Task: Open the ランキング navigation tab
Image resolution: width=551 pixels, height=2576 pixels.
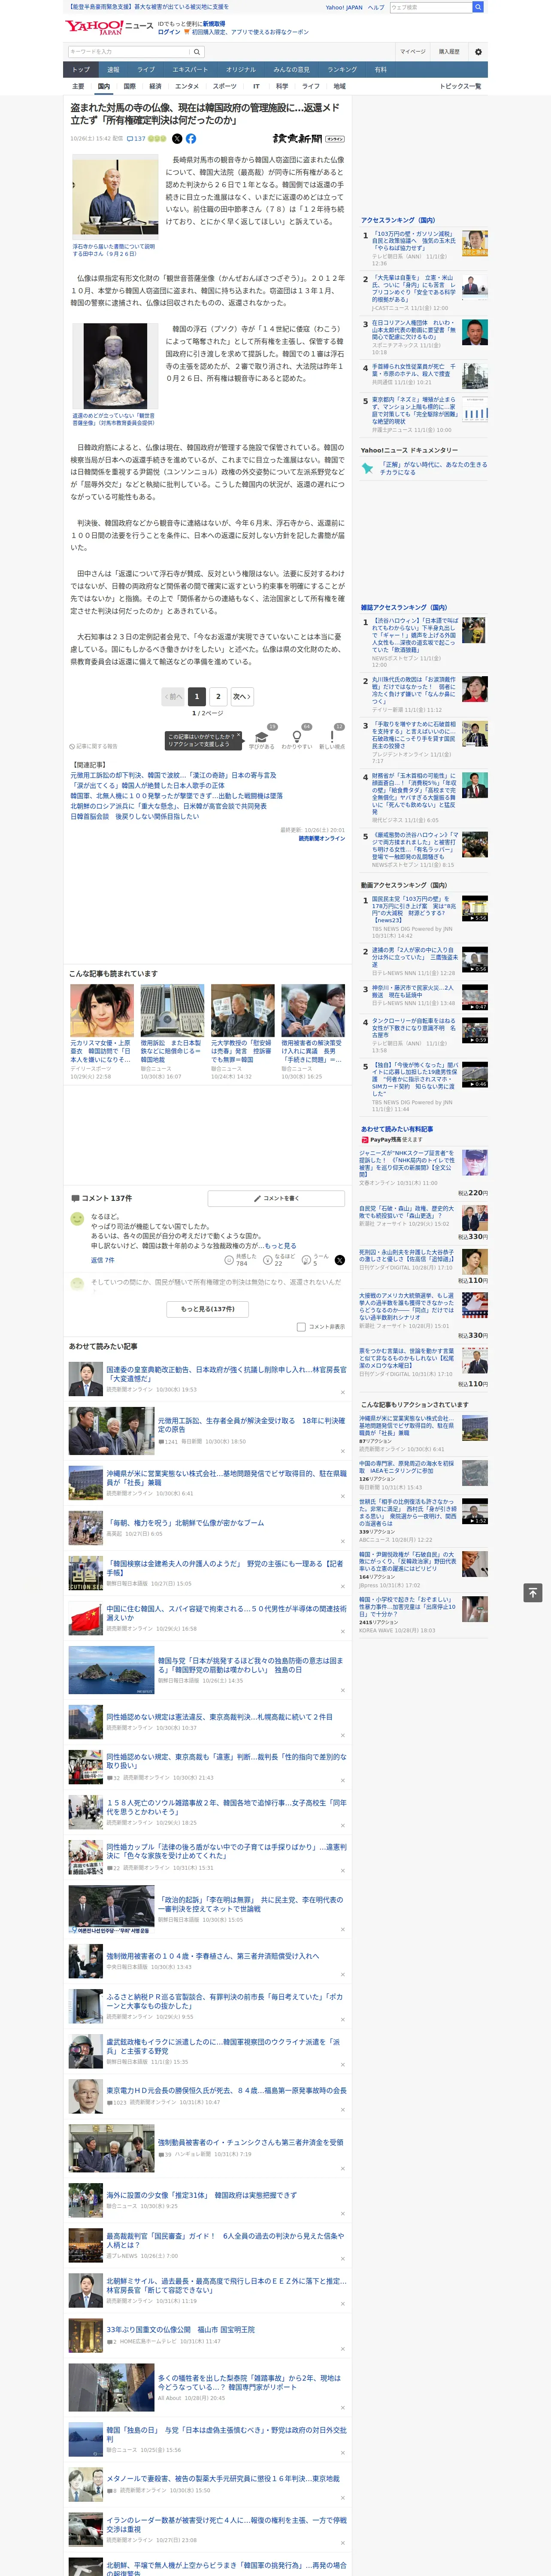Action: 342,69
